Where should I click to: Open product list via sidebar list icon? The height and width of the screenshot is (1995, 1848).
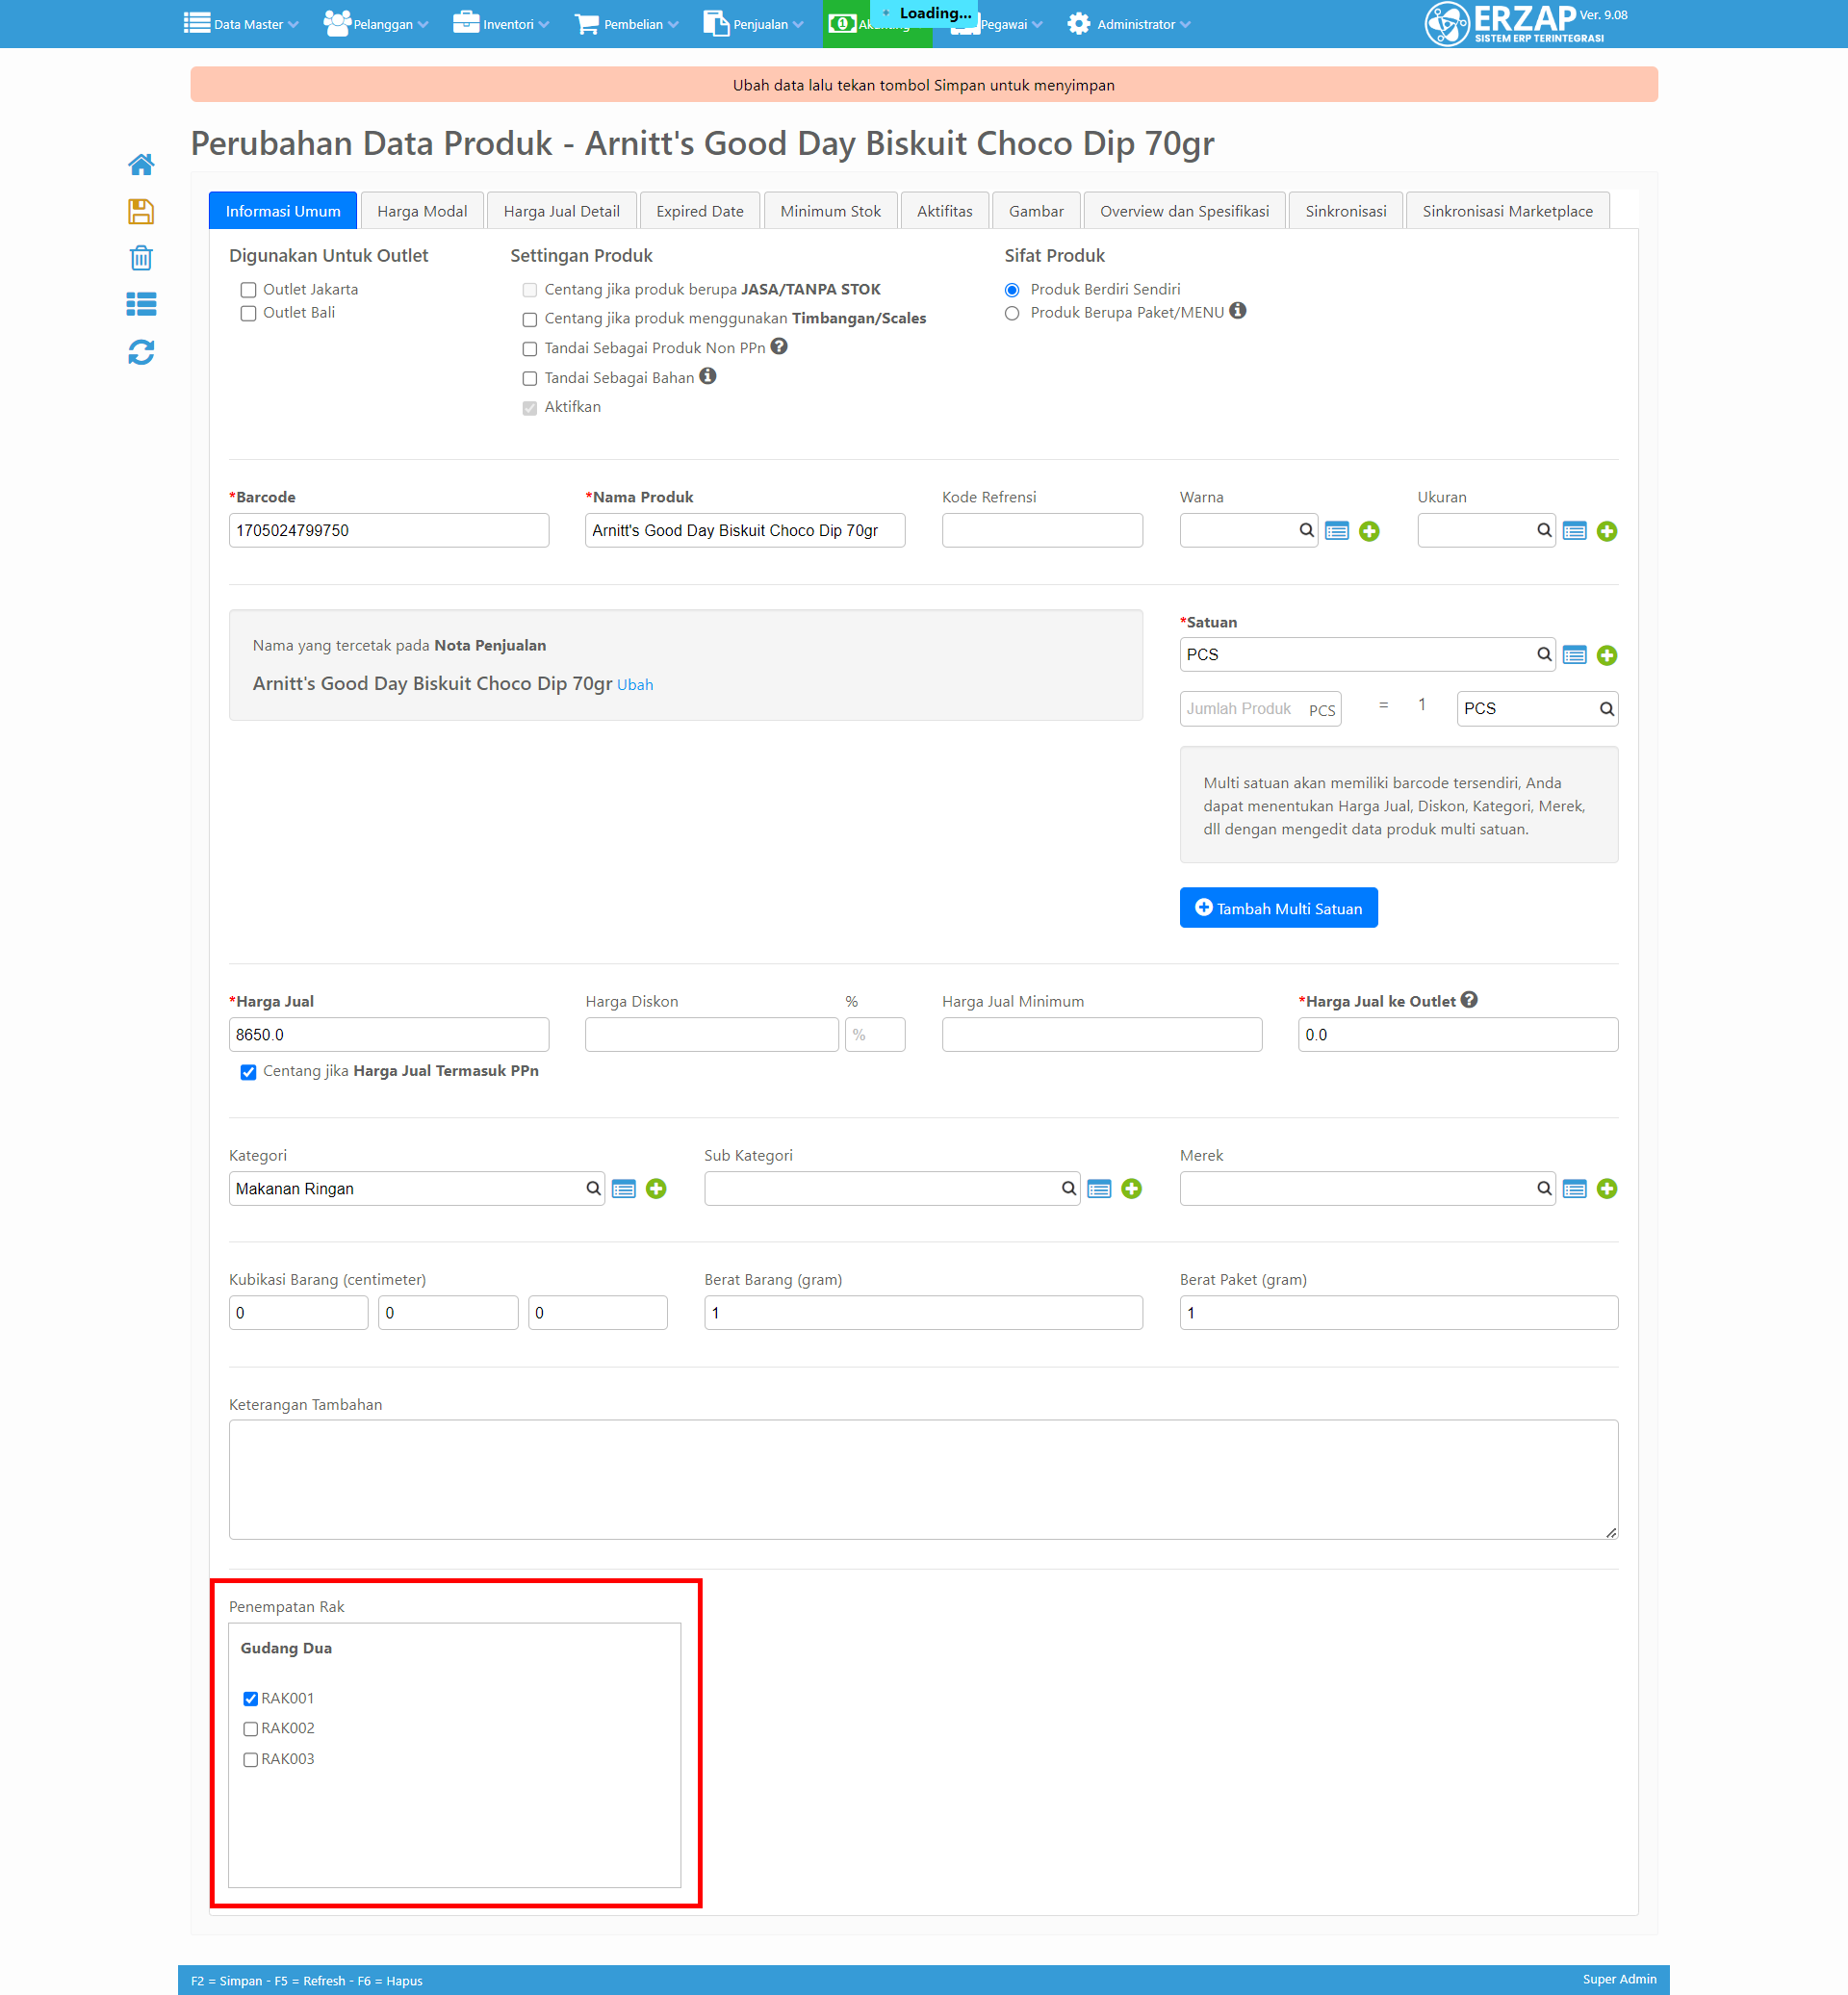point(141,304)
